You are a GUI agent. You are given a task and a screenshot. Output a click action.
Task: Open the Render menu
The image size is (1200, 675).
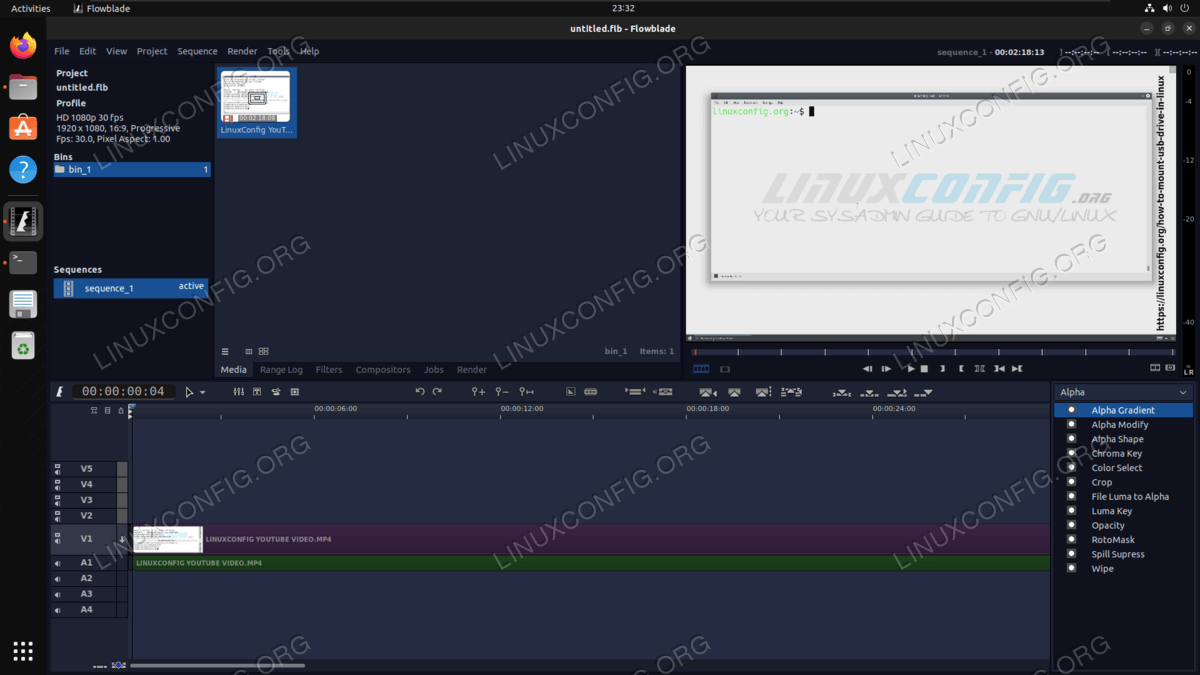point(242,51)
